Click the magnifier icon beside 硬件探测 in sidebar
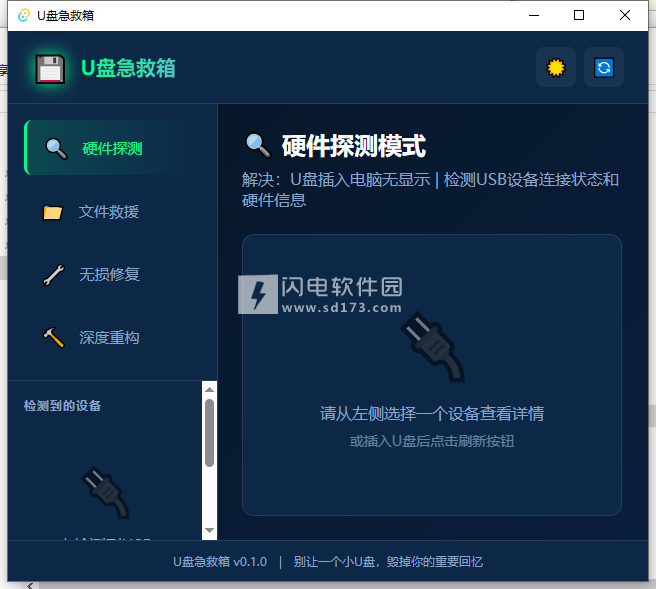 click(x=56, y=148)
